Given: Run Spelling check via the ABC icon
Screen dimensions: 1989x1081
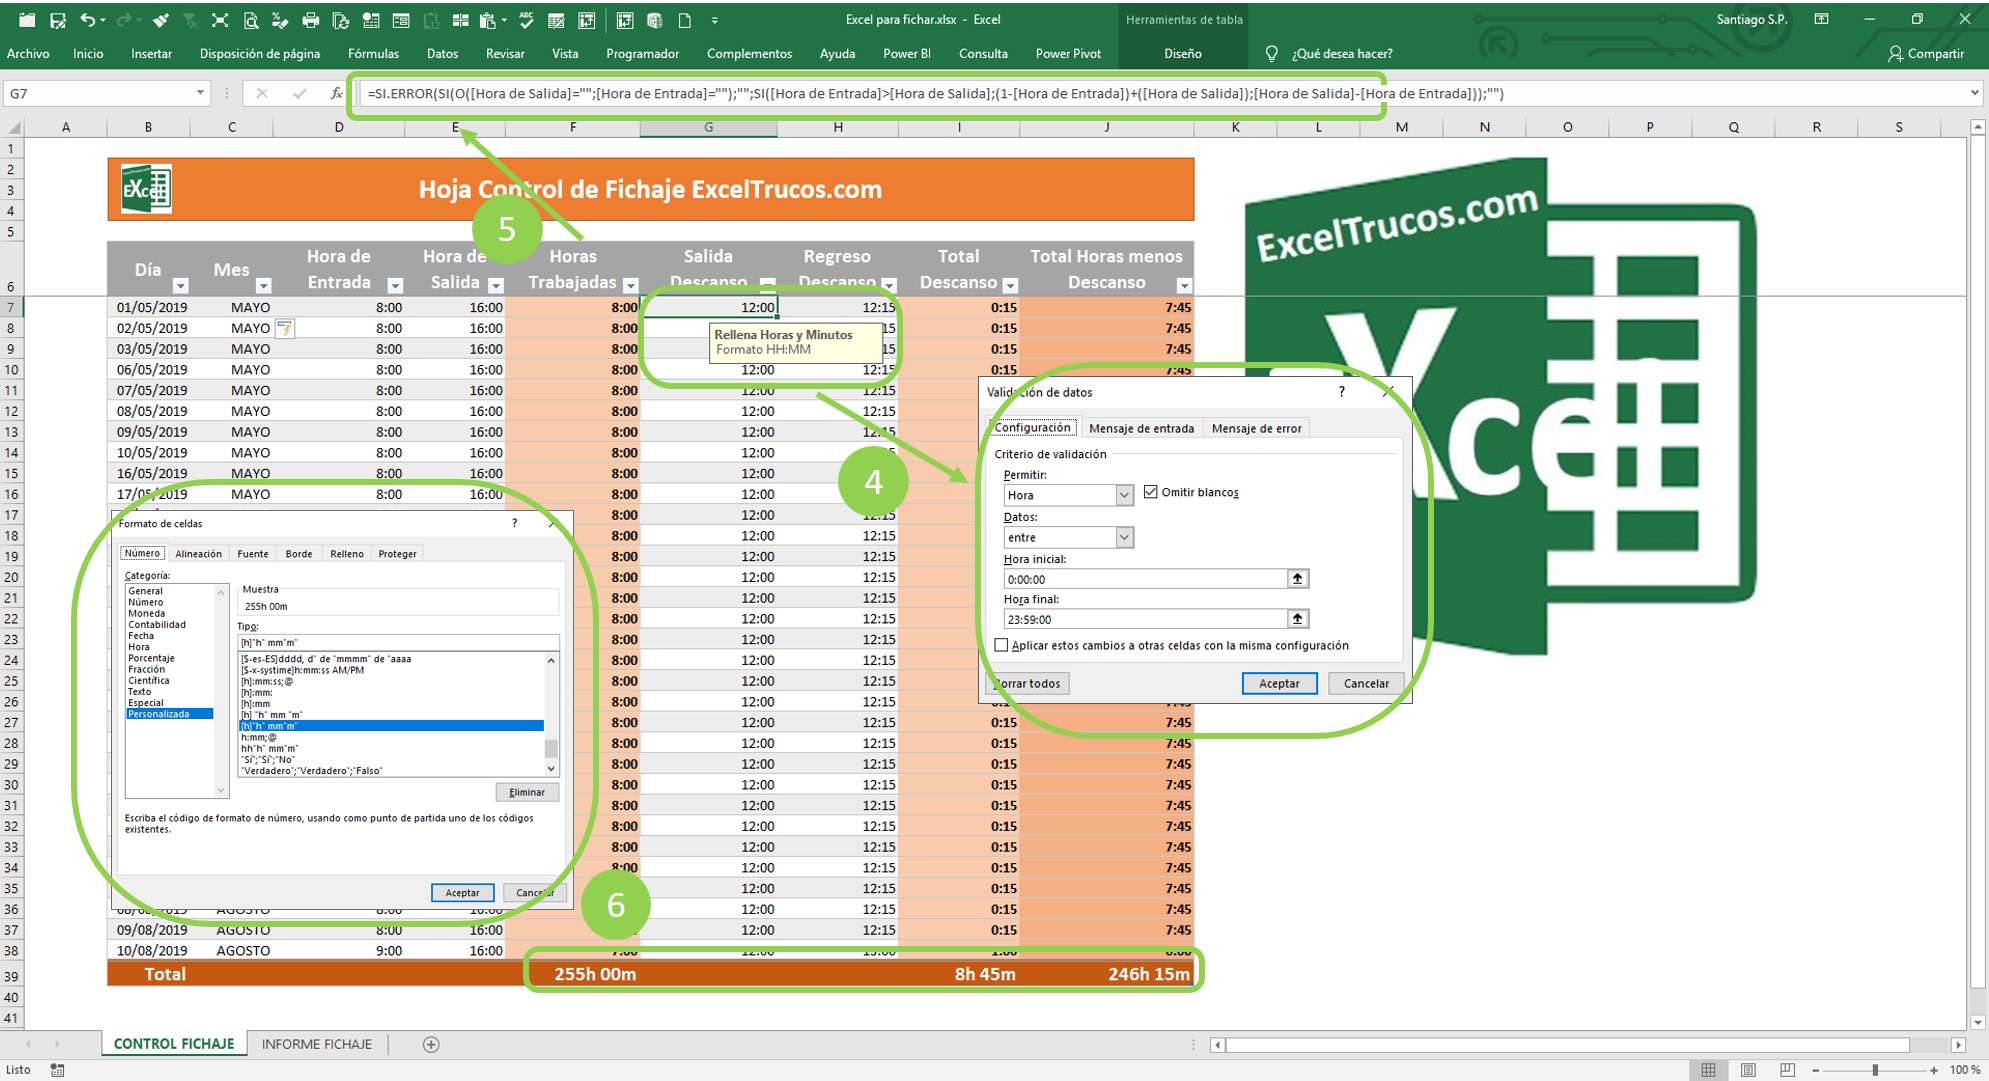Looking at the screenshot, I should [525, 19].
